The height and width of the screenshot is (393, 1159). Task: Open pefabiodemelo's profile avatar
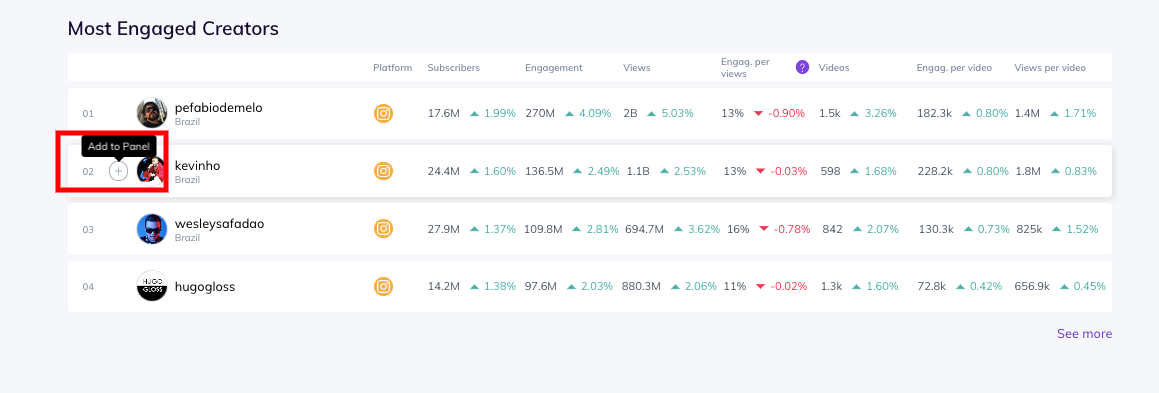click(152, 113)
